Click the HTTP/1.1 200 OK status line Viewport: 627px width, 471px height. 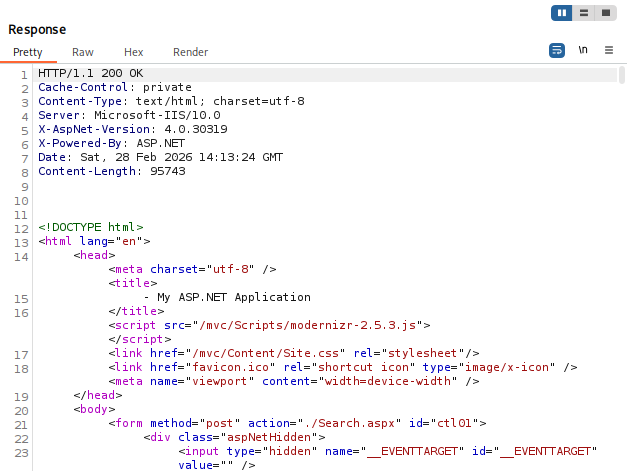click(90, 74)
